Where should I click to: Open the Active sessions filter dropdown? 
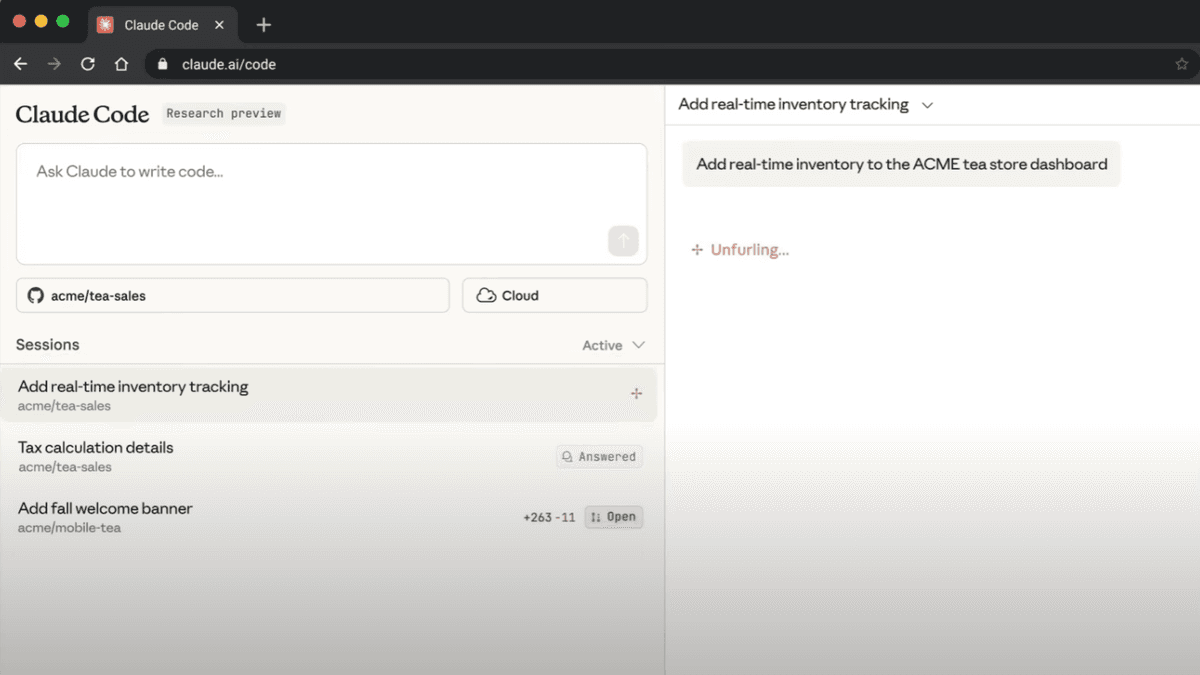[x=613, y=345]
